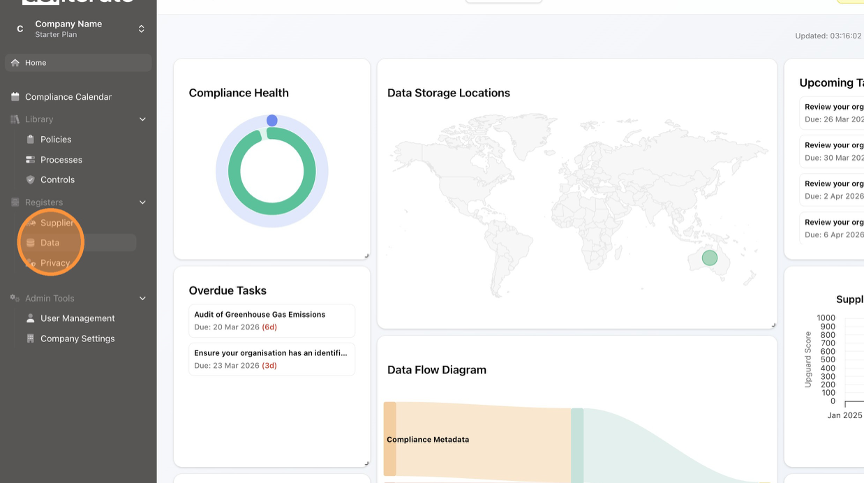Viewport: 864px width, 484px height.
Task: Click the Home icon in sidebar
Action: coord(15,63)
